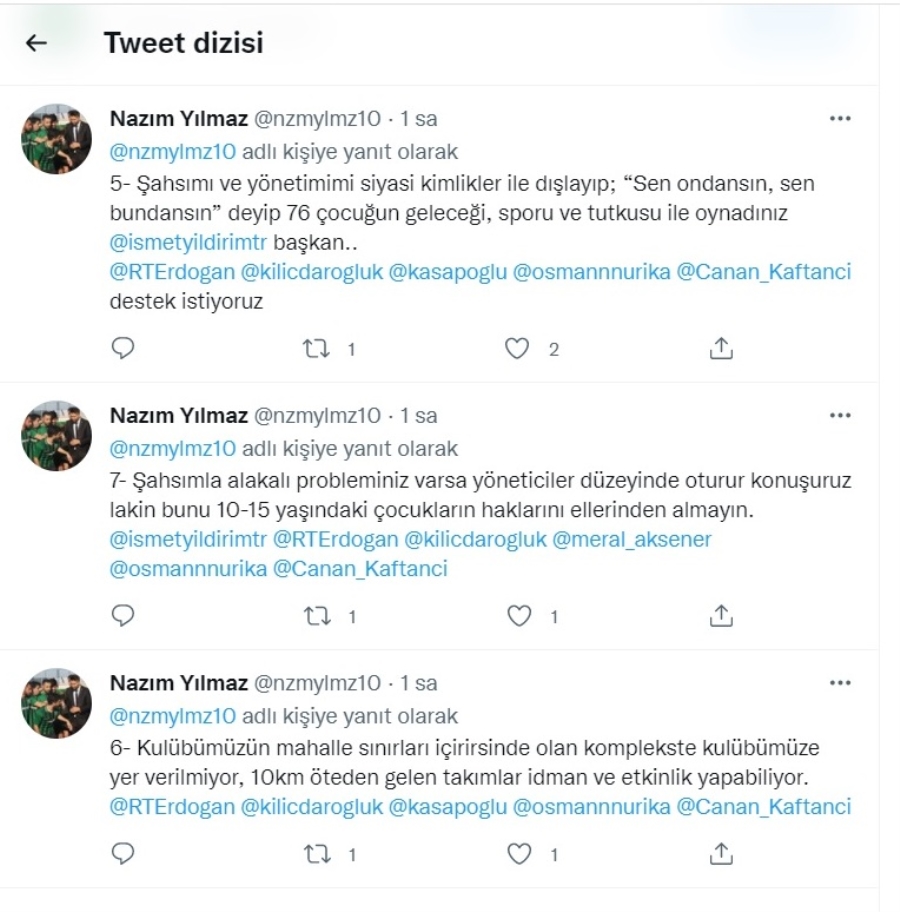Reply to tweet starting with 5- Şahsımı
The width and height of the screenshot is (900, 912).
[123, 348]
